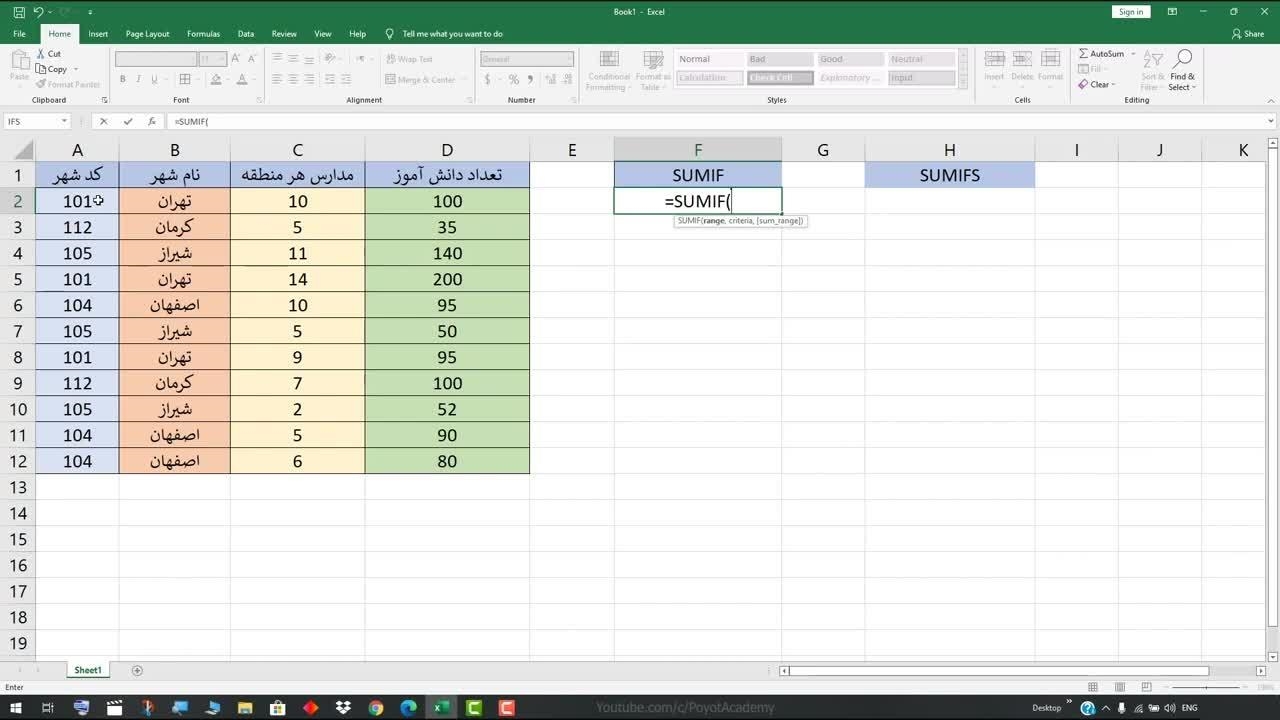Collapse the ribbon using the caret
1280x720 pixels.
click(1271, 100)
